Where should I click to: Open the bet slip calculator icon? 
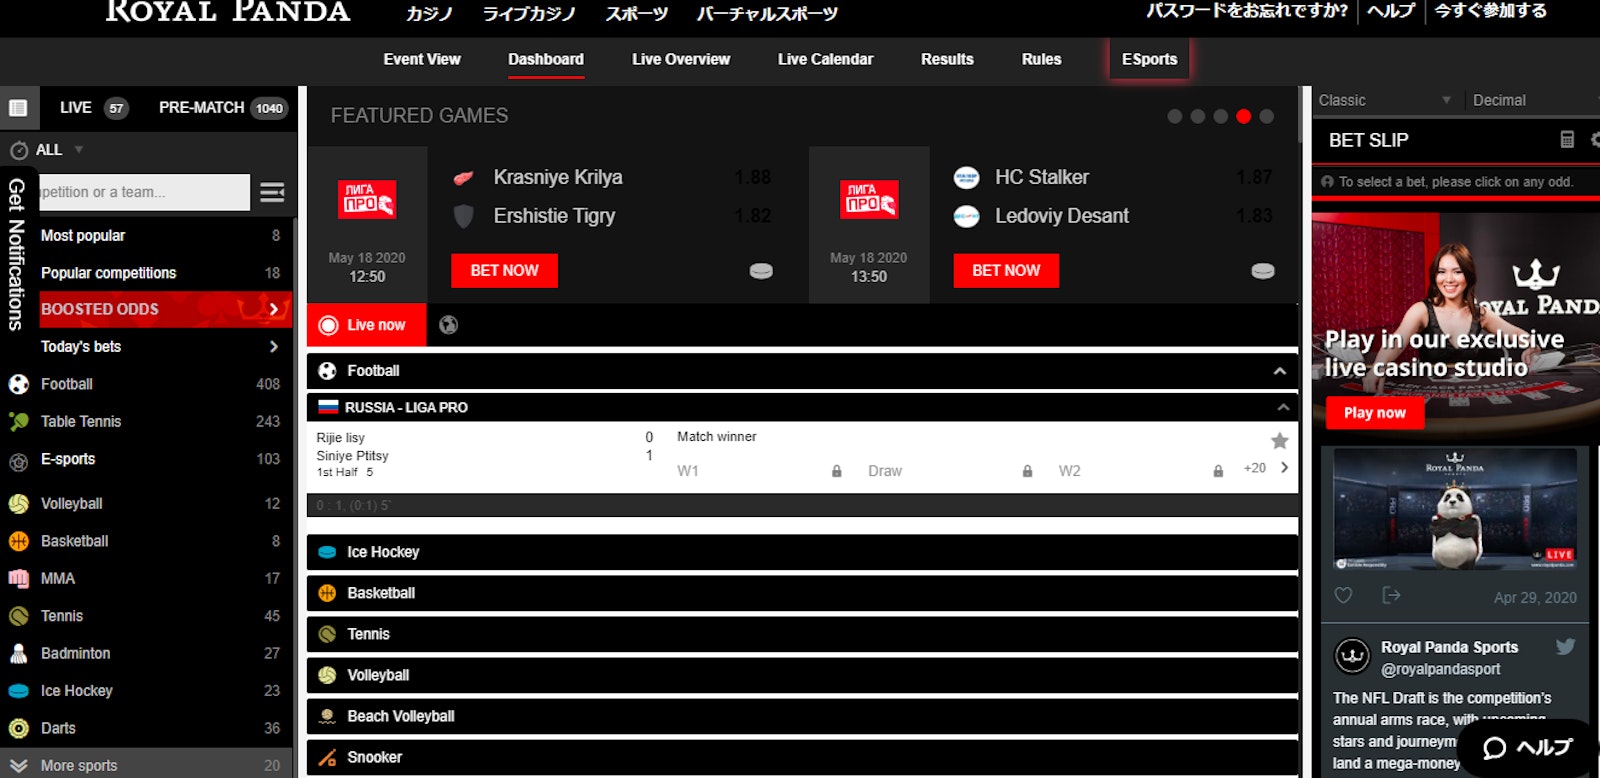[x=1567, y=140]
